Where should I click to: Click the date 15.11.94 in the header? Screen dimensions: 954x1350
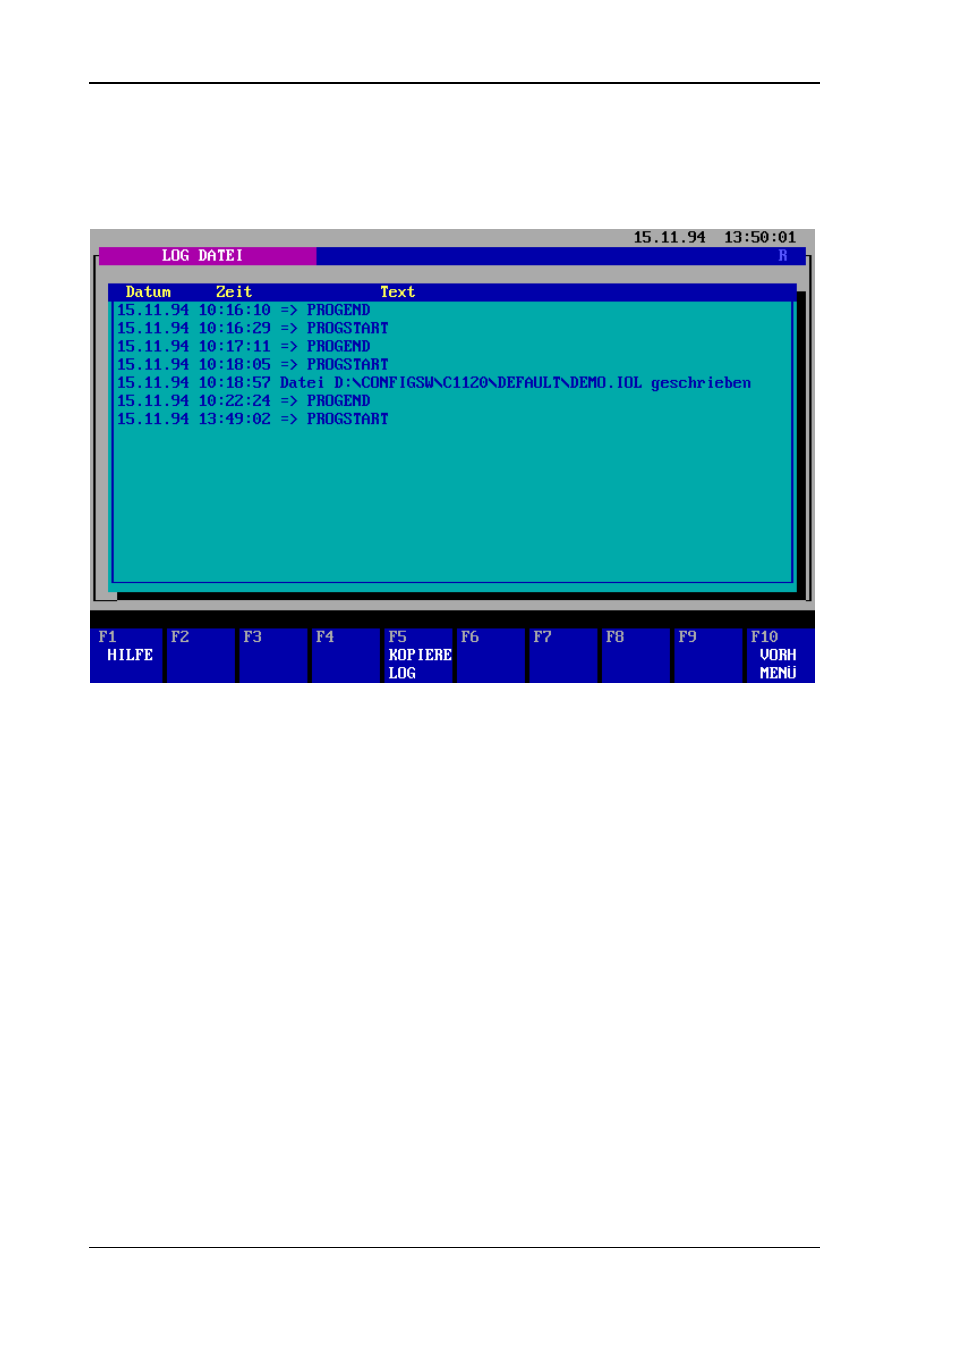click(669, 238)
